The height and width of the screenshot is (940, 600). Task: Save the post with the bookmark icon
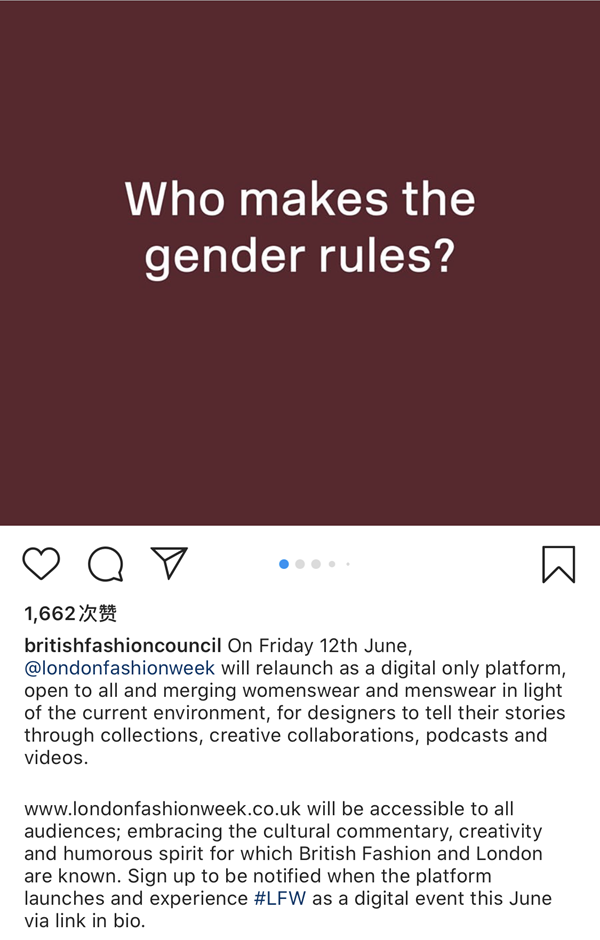559,564
